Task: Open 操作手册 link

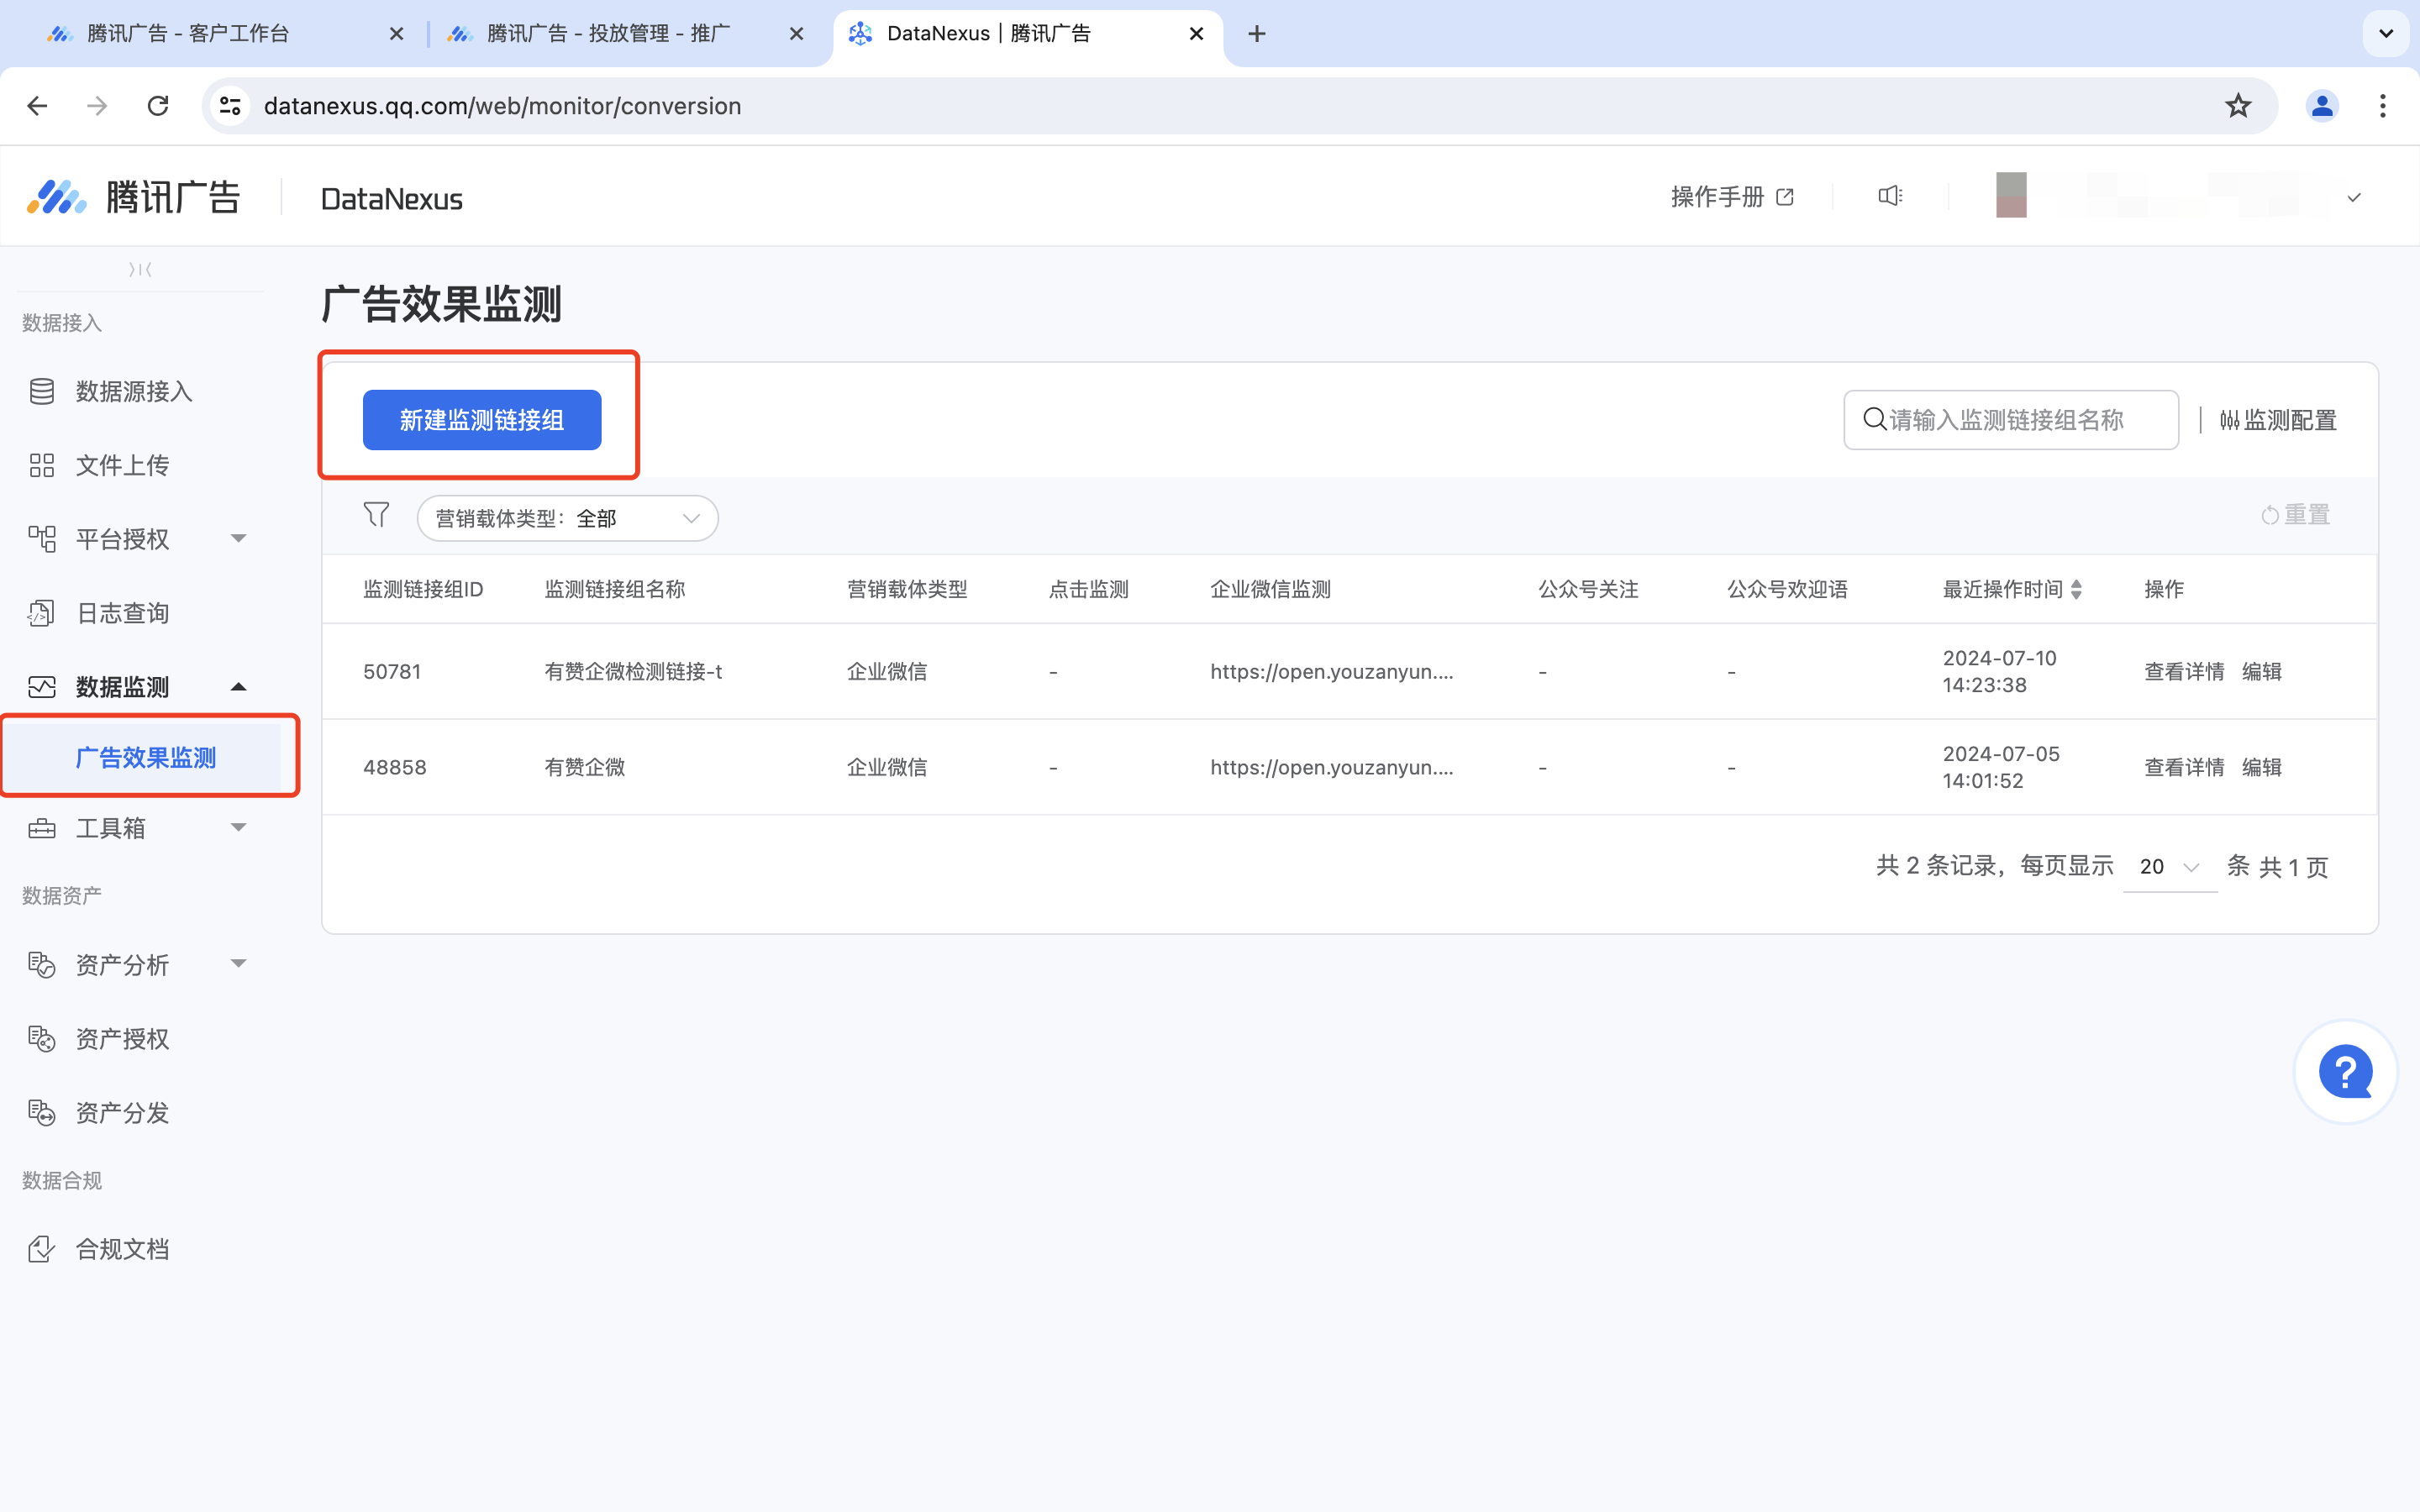Action: (x=1732, y=197)
